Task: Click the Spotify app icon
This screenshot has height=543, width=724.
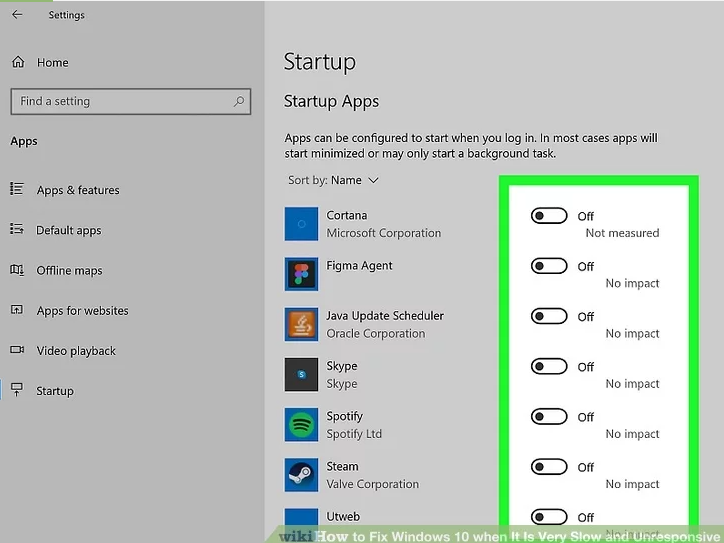Action: 301,425
